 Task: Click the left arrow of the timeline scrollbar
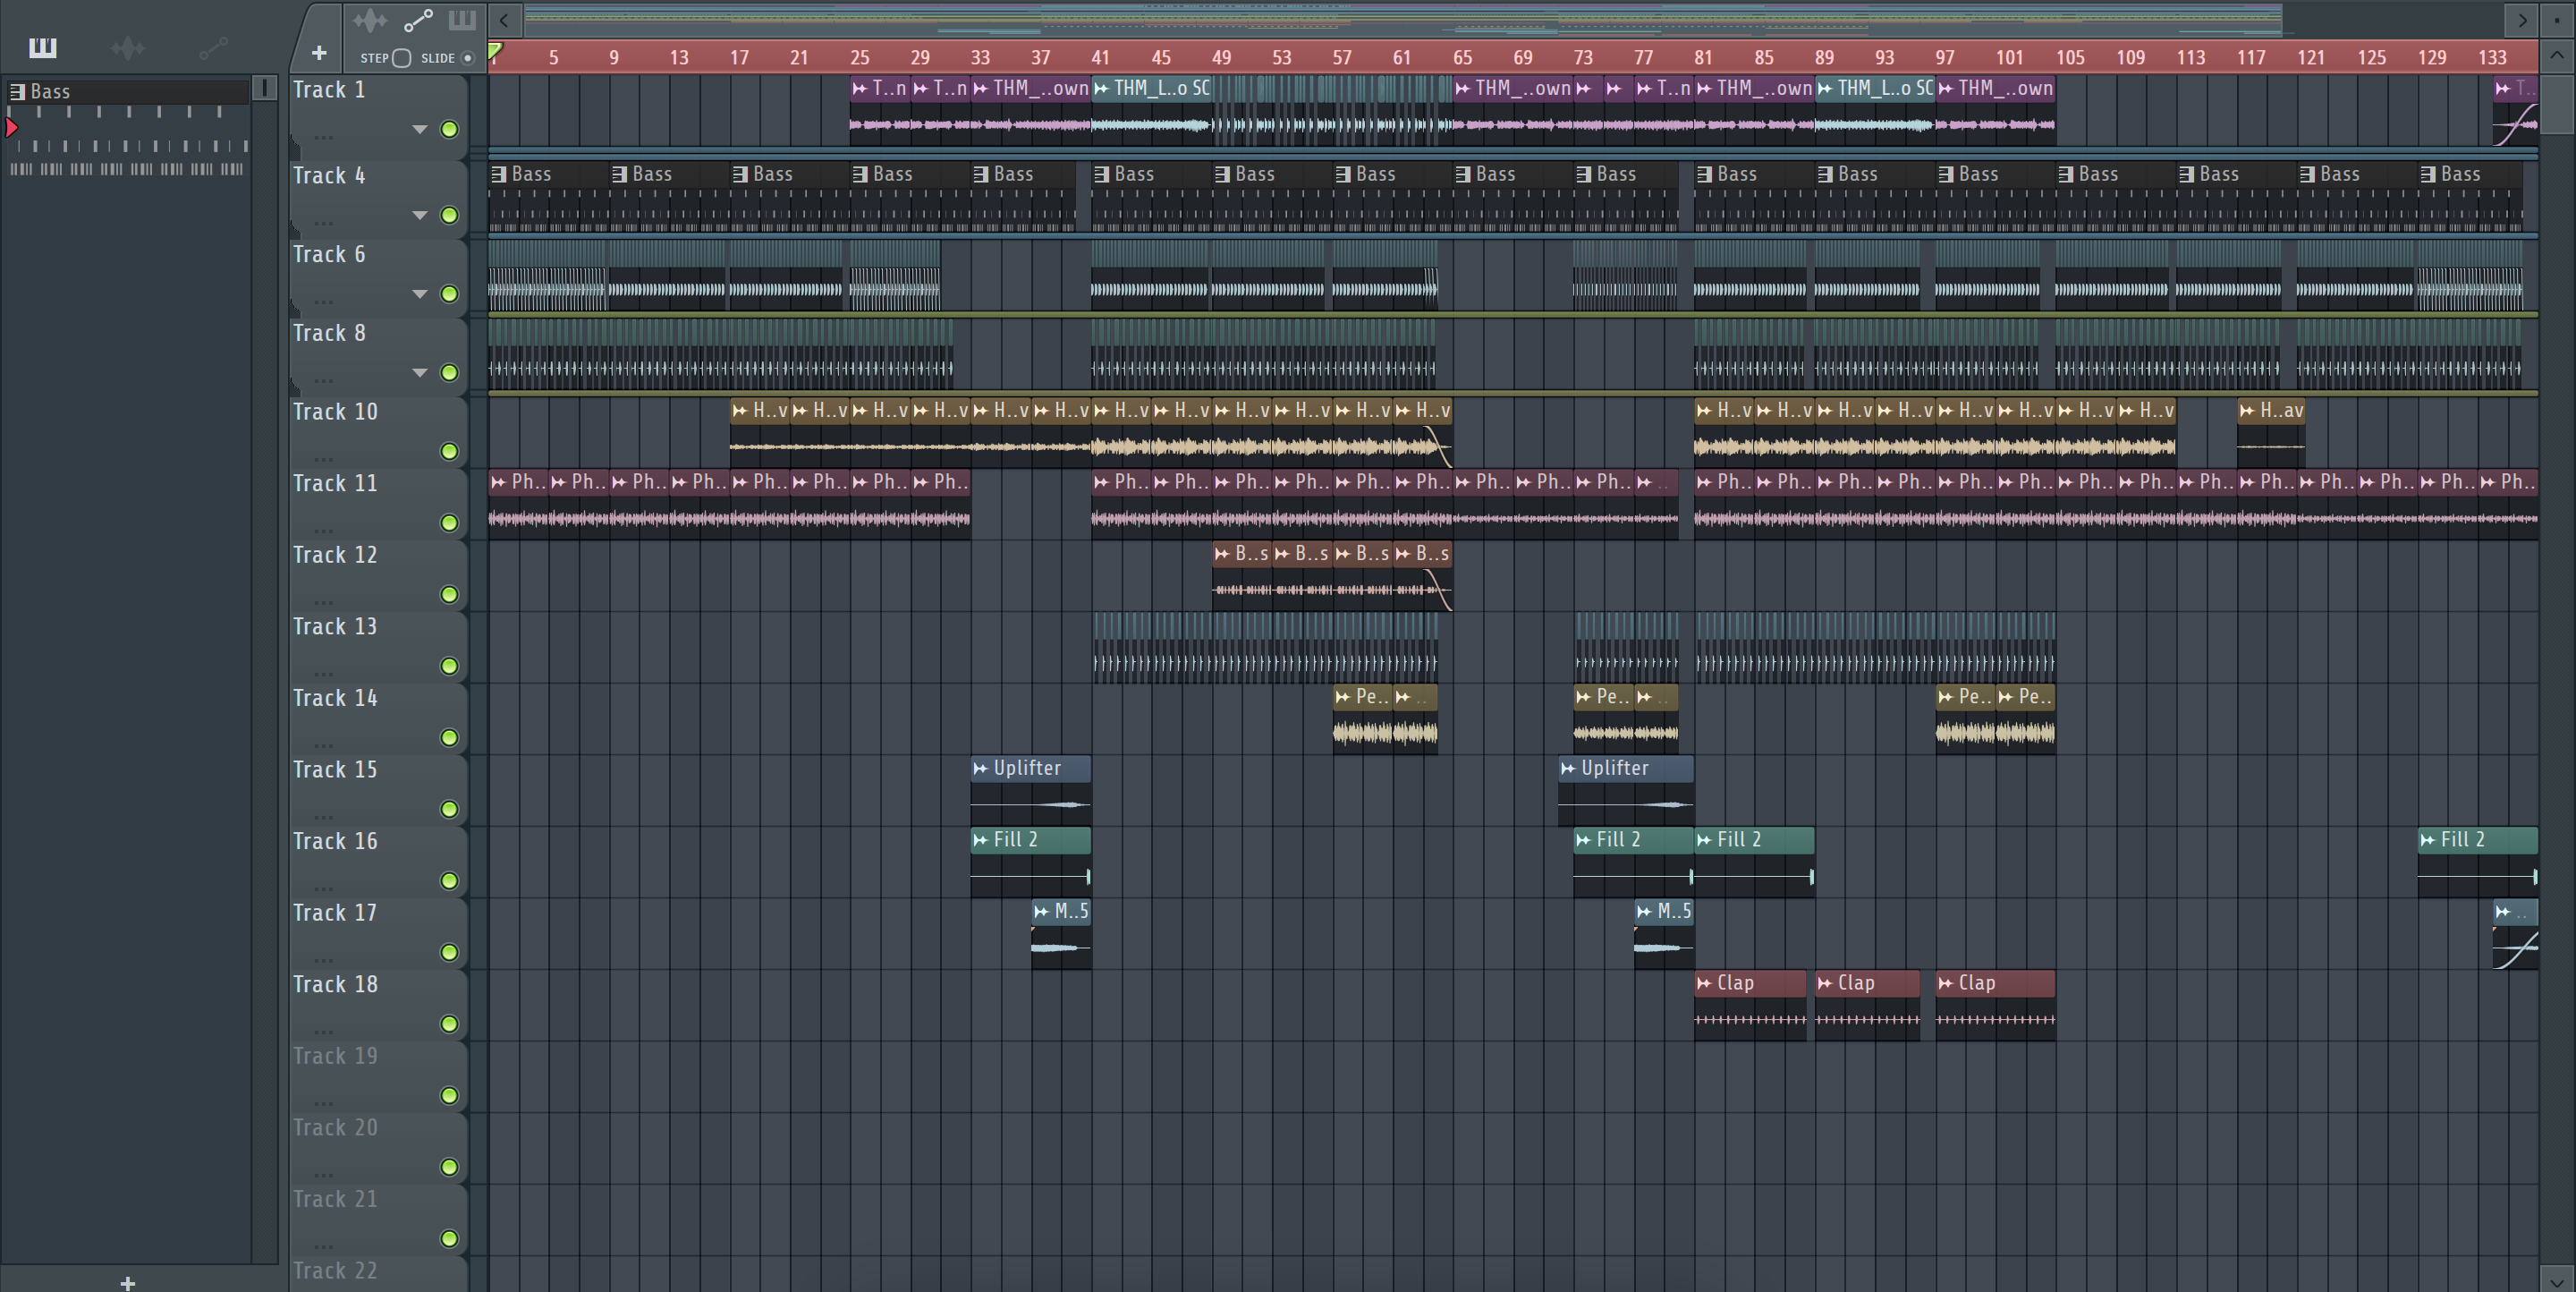[504, 20]
